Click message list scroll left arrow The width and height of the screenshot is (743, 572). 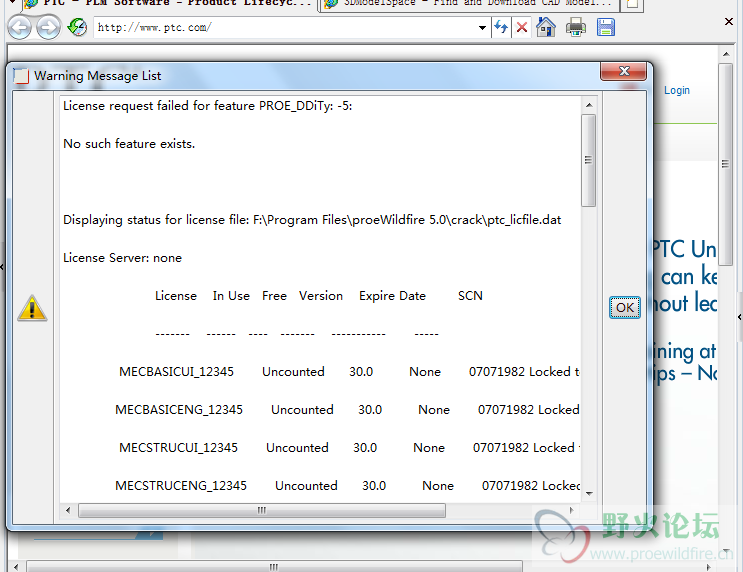pyautogui.click(x=68, y=510)
